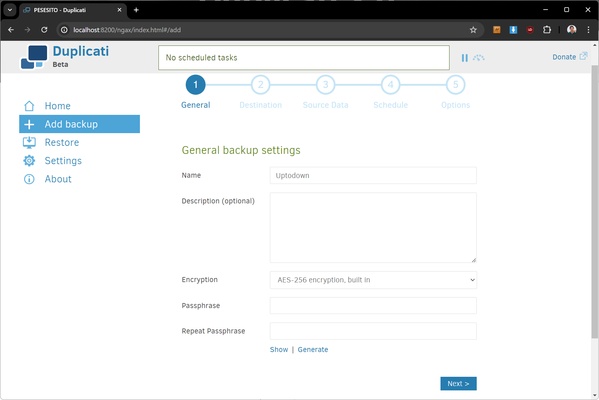Click the browser forward arrow
599x400 pixels.
click(x=27, y=30)
